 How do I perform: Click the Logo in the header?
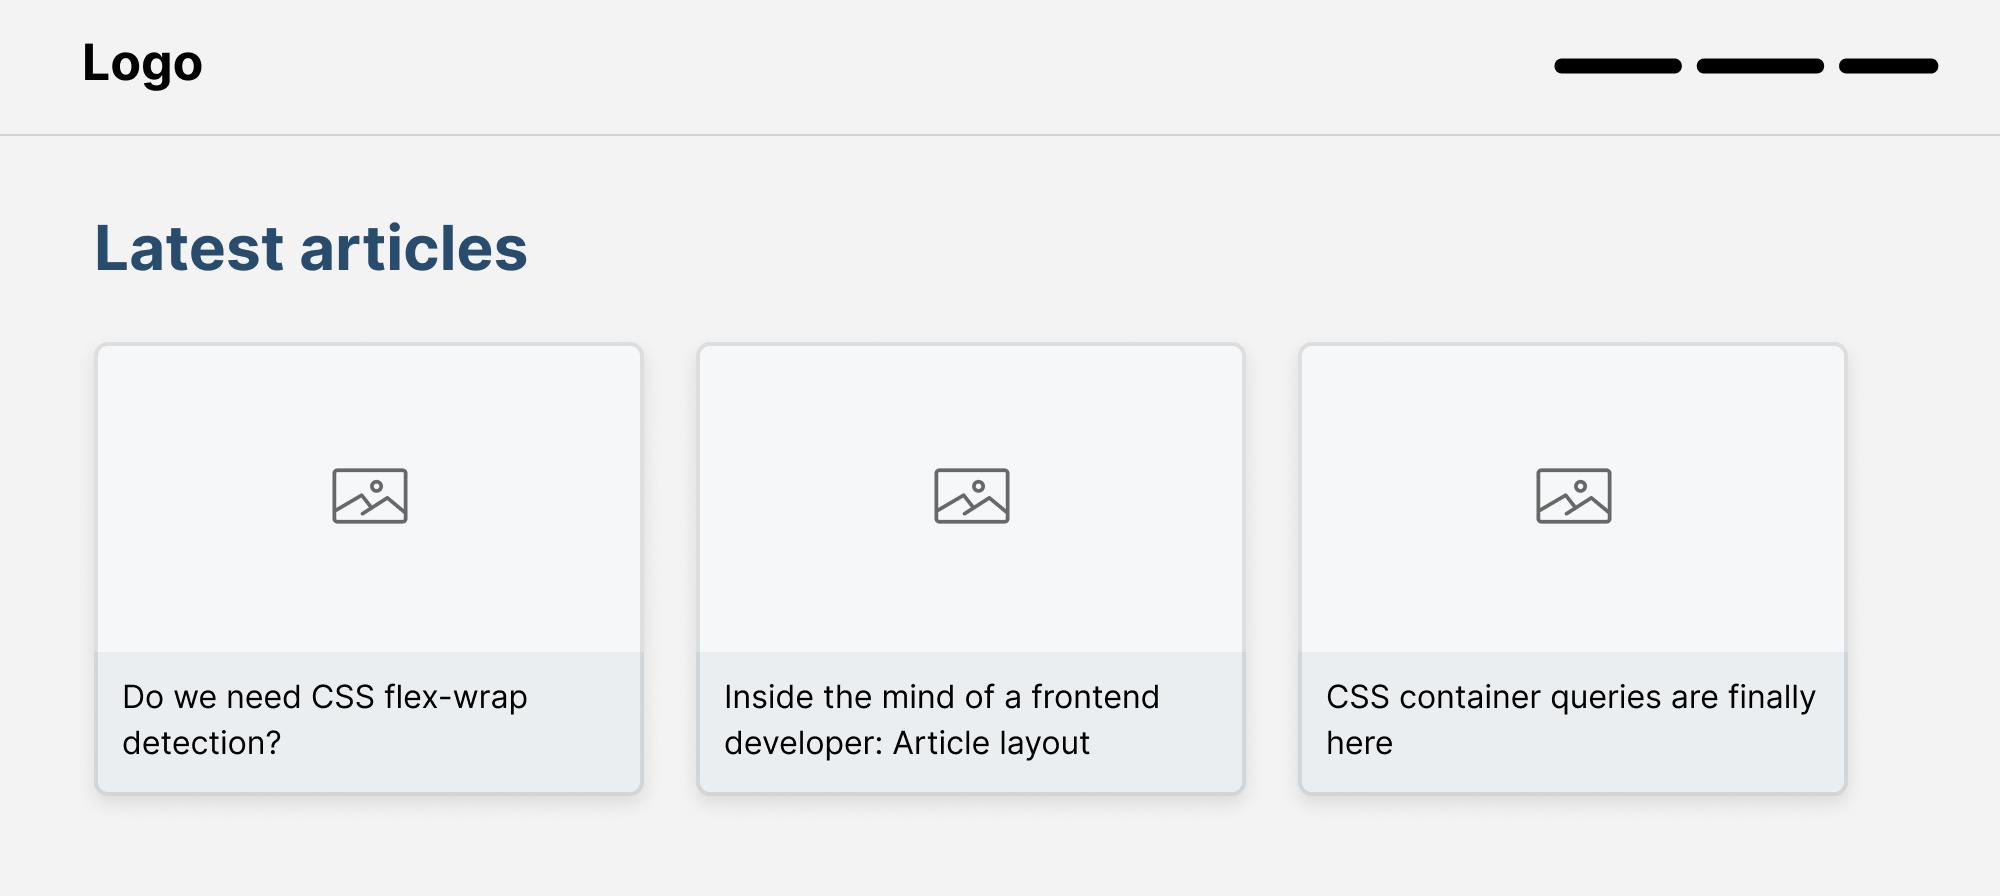tap(142, 64)
